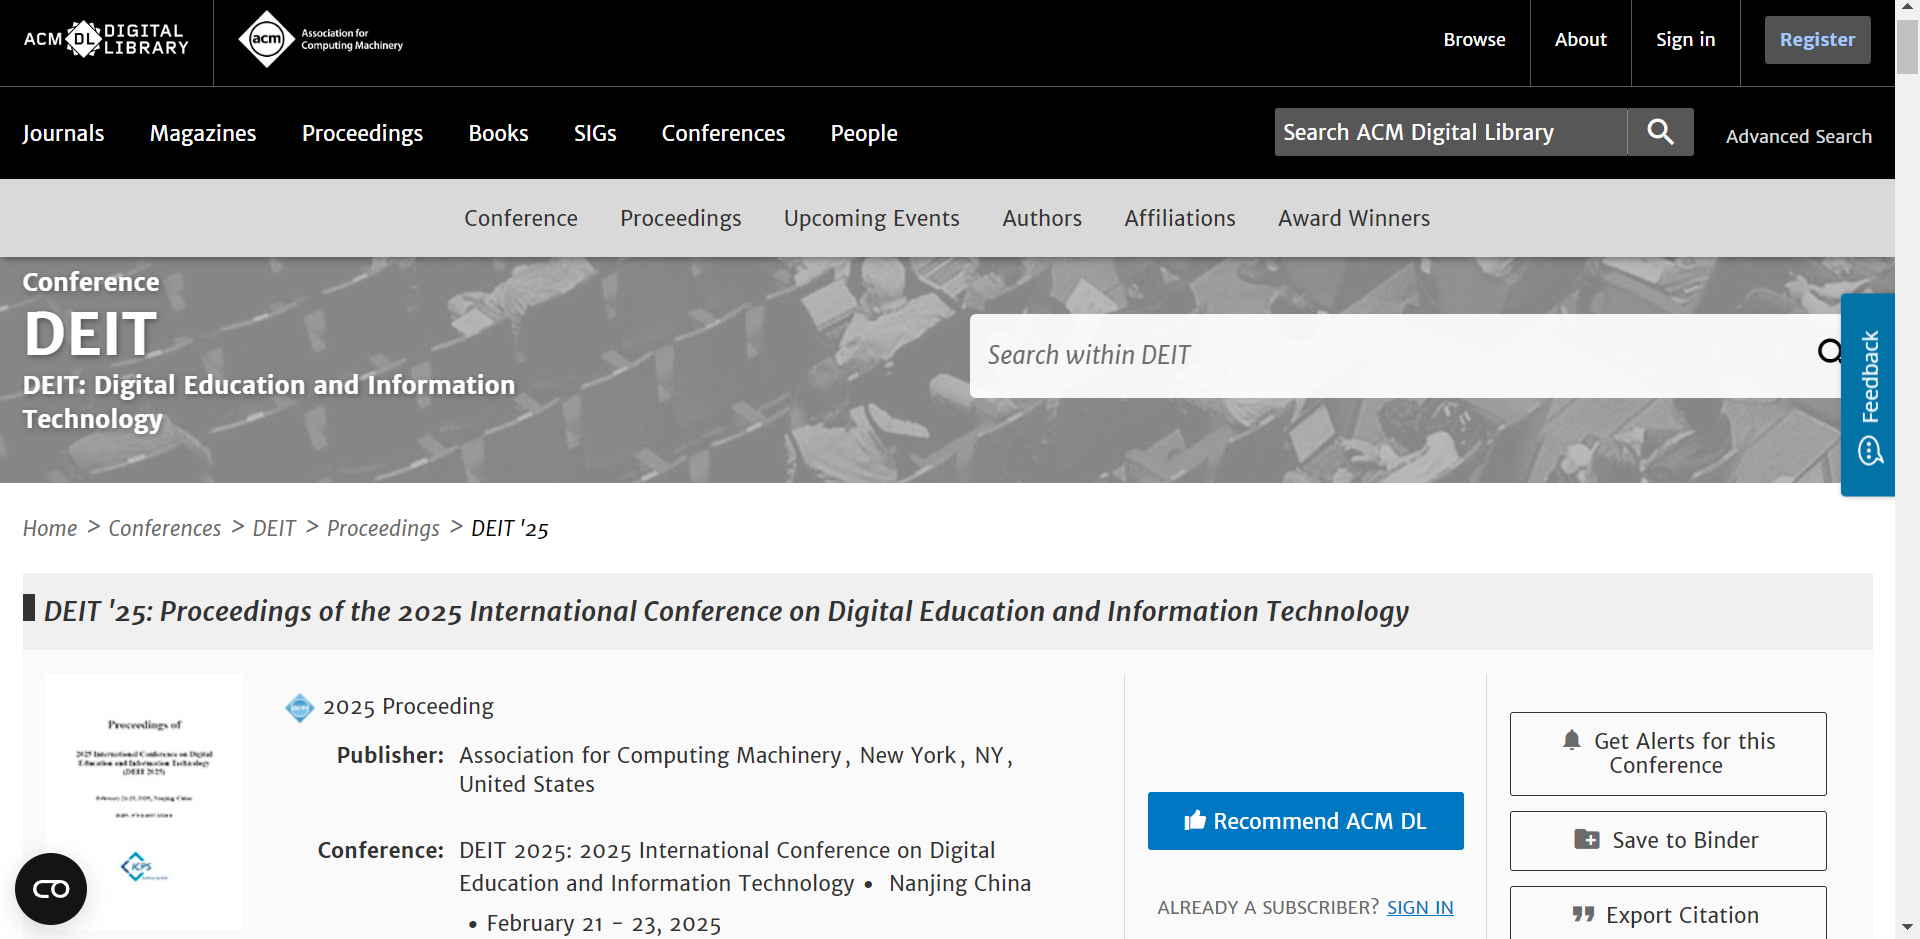
Task: Click the Home breadcrumb link
Action: 50,528
